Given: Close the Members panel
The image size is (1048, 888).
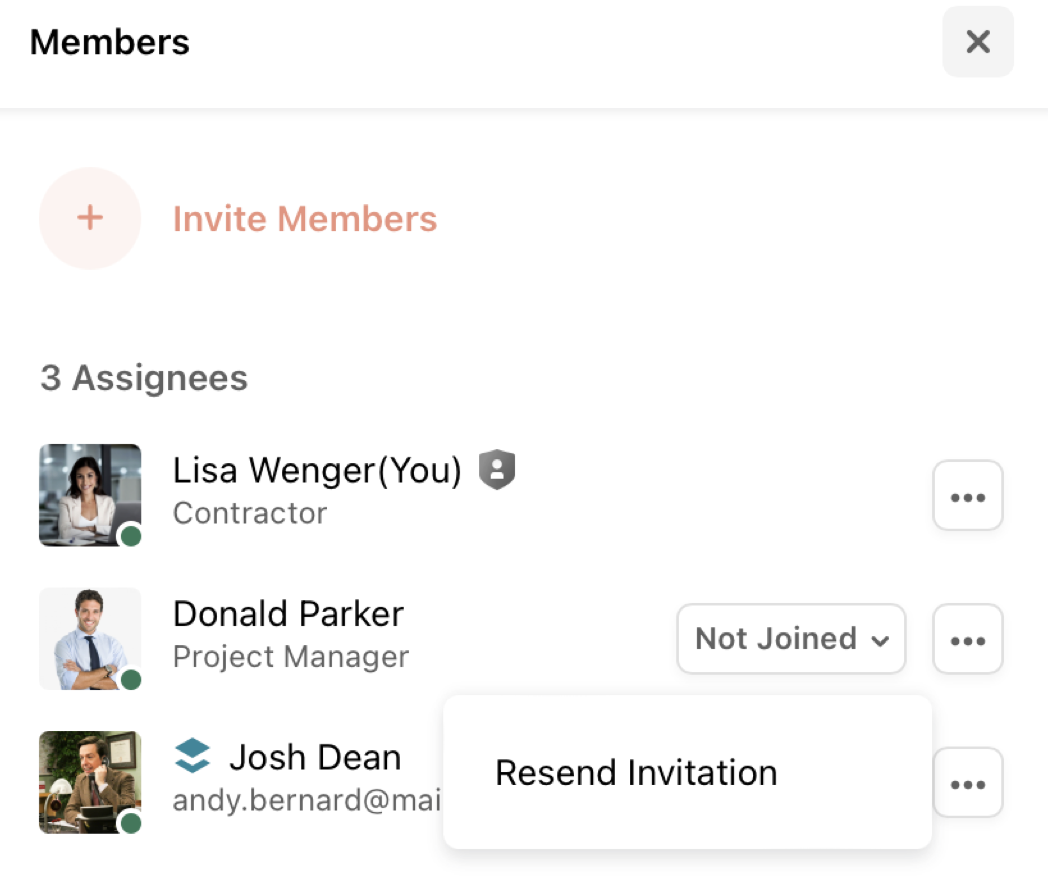Looking at the screenshot, I should pyautogui.click(x=978, y=41).
